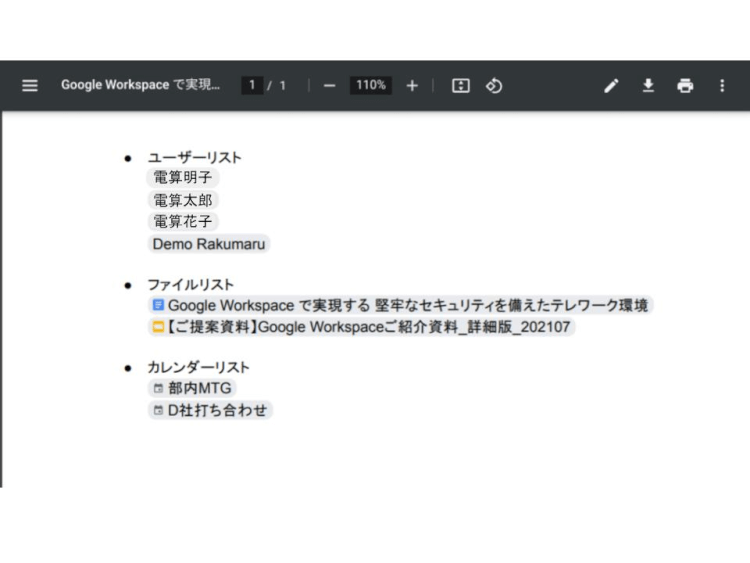Viewport: 750px width, 563px height.
Task: Click the total page count after the slash
Action: pyautogui.click(x=283, y=86)
